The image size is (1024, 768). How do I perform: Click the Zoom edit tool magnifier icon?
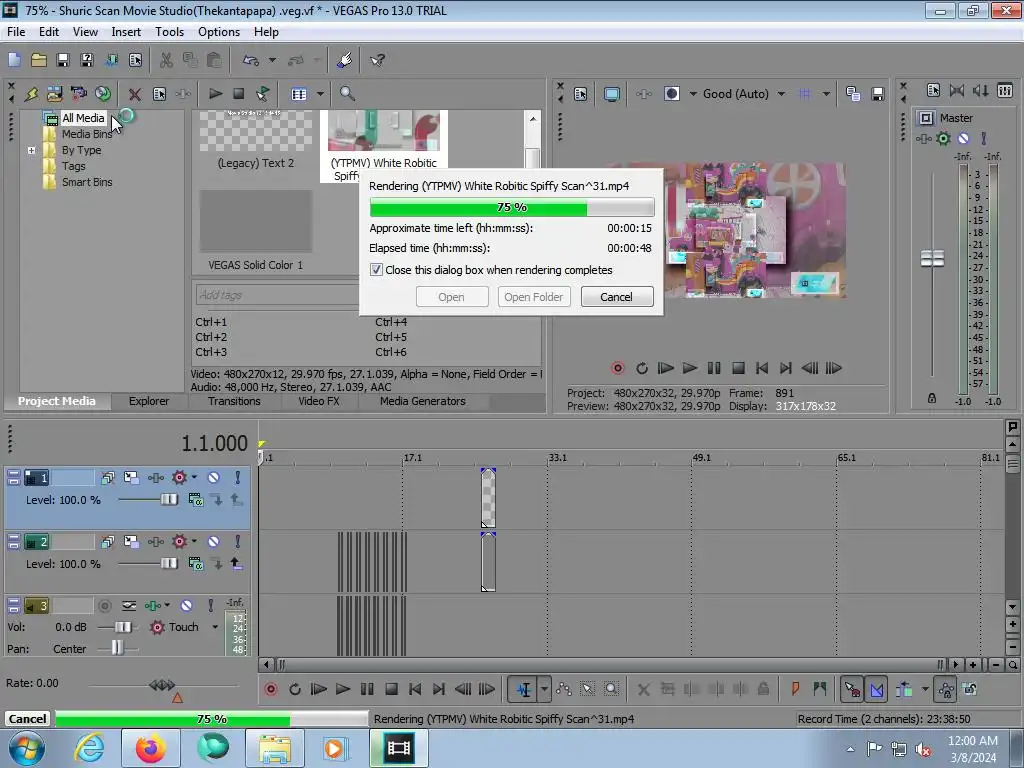[611, 689]
